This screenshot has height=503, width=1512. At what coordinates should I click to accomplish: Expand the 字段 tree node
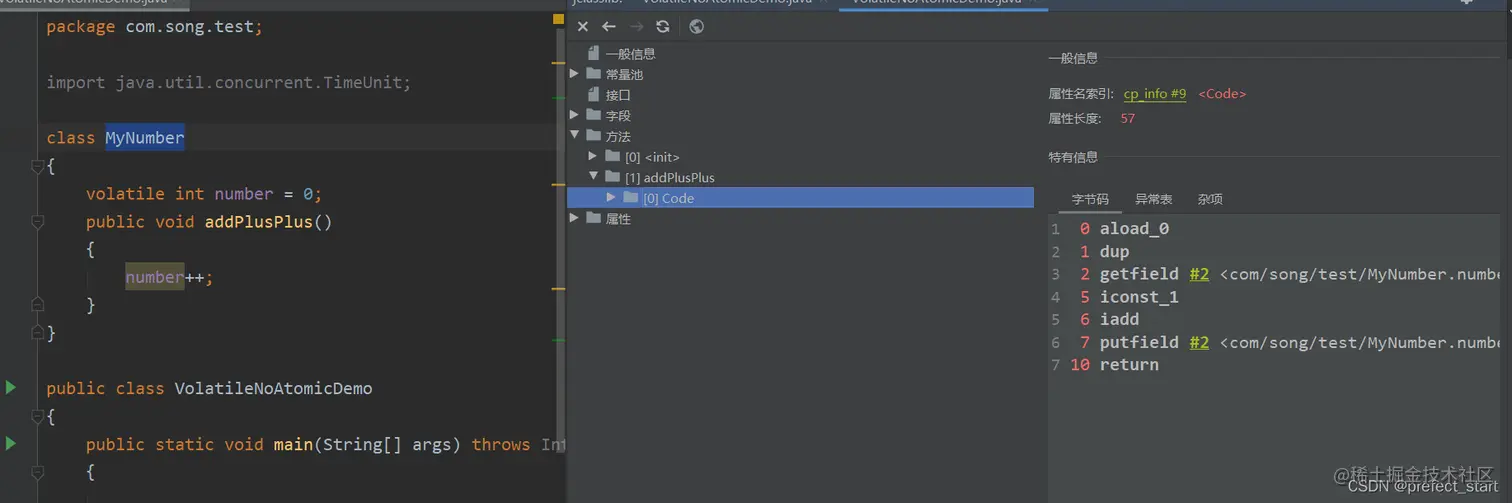pyautogui.click(x=574, y=115)
